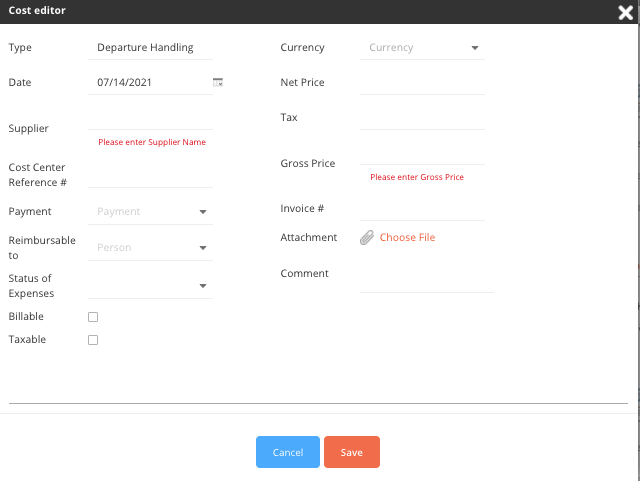Enable the Billable checkbox

click(x=93, y=317)
